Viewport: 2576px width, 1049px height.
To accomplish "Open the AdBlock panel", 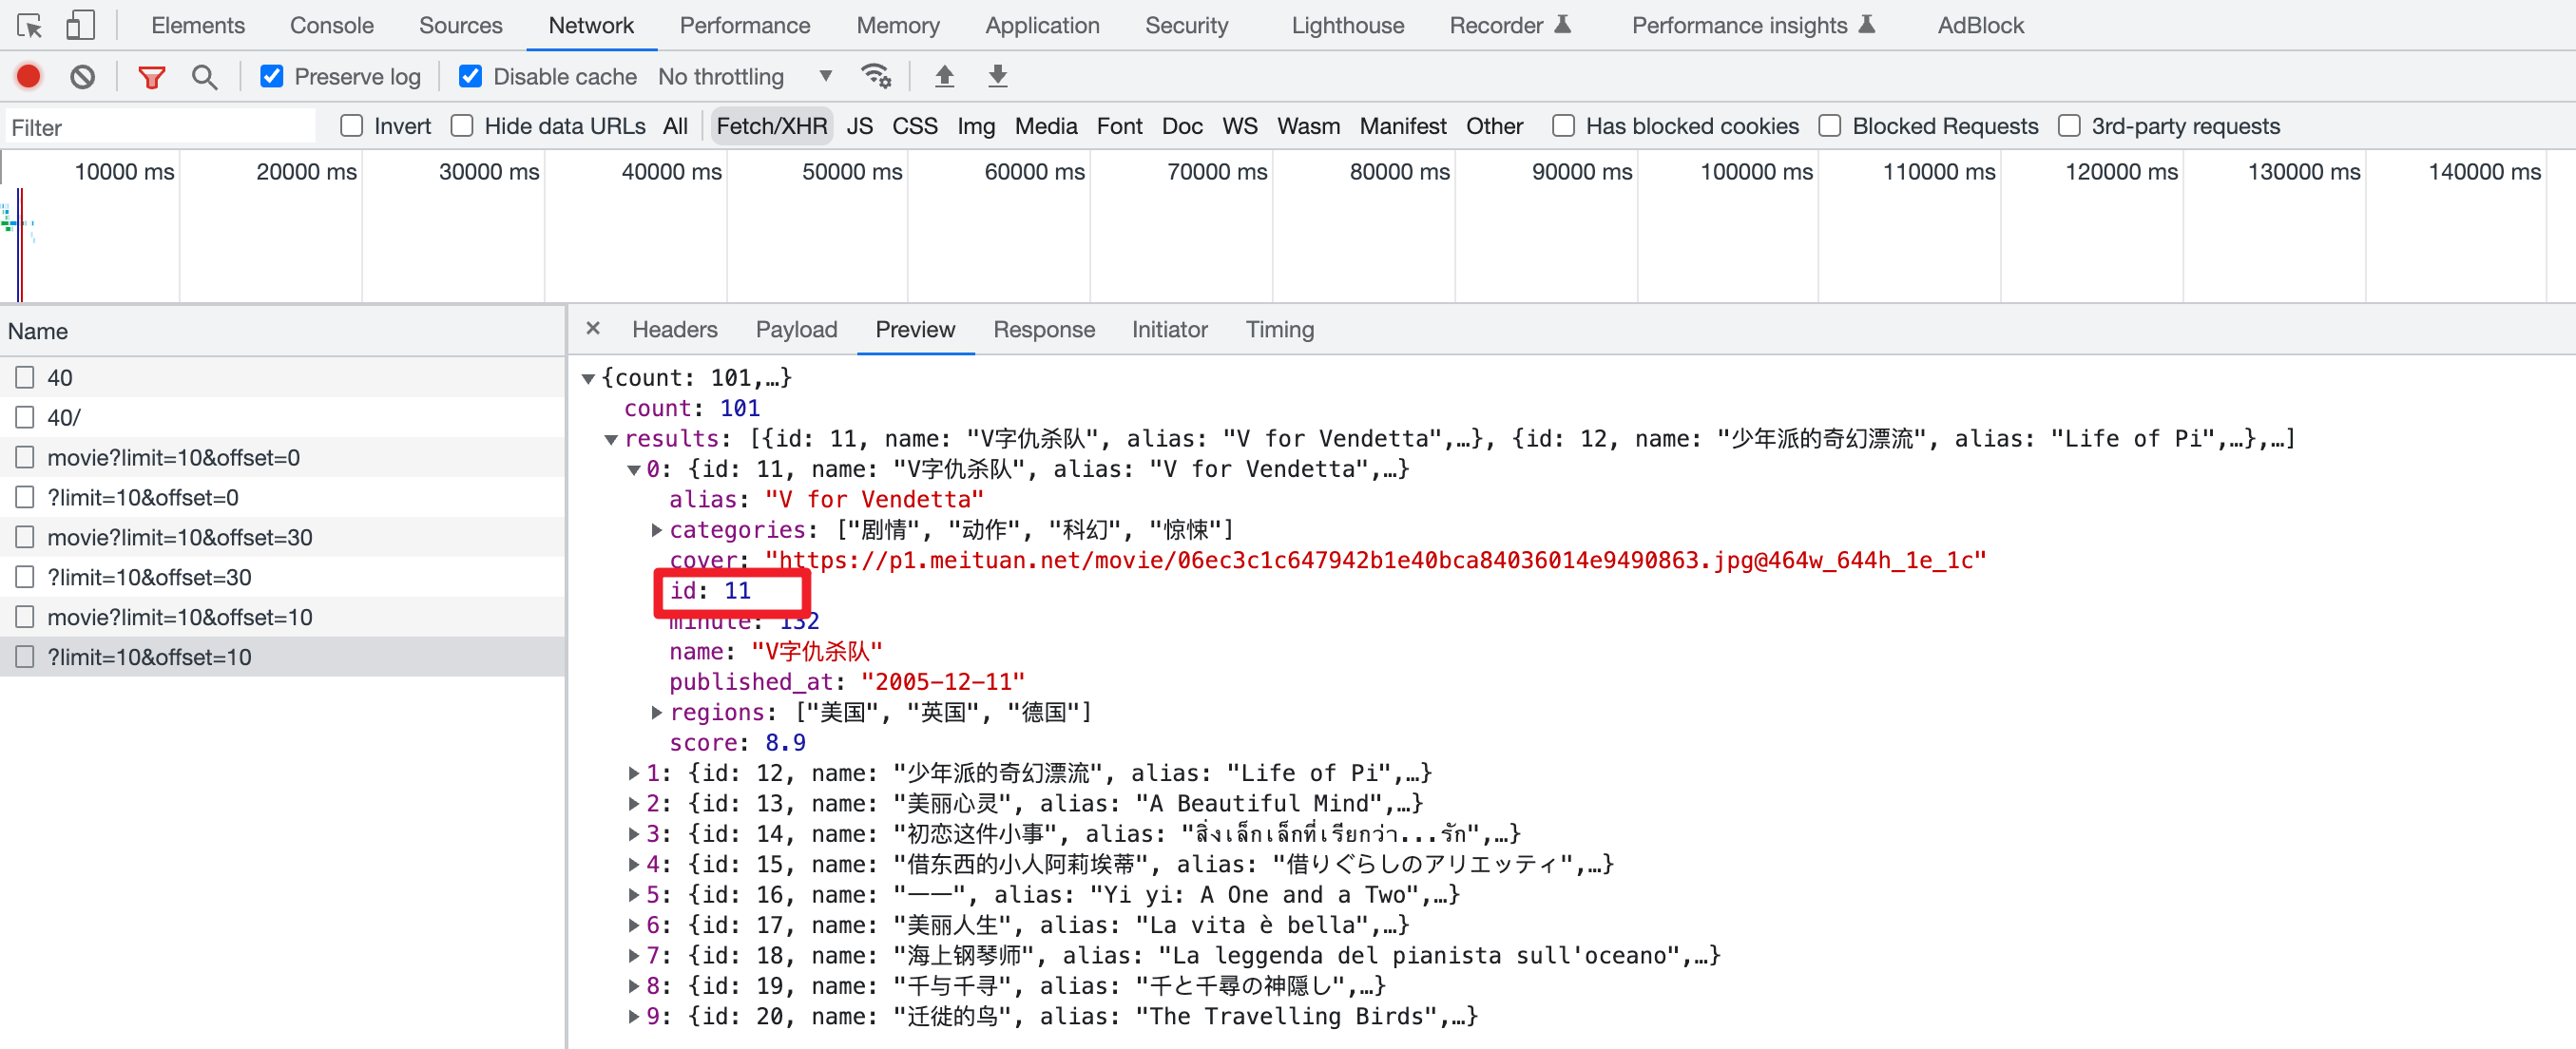I will click(x=1980, y=26).
